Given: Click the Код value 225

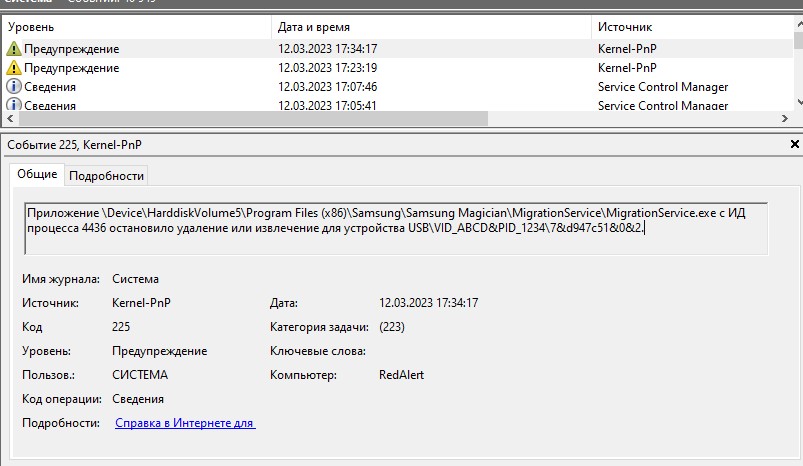Looking at the screenshot, I should point(121,327).
